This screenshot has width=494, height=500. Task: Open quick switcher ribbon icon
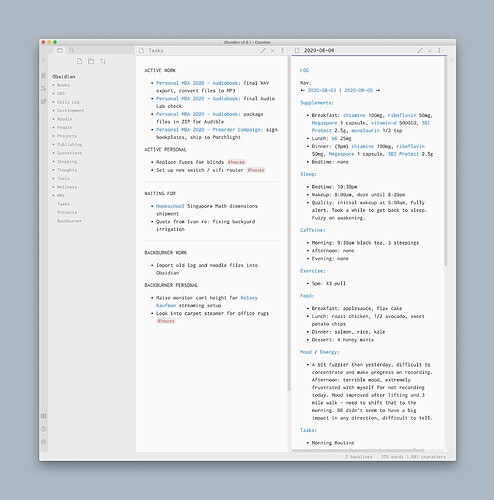pos(43,76)
